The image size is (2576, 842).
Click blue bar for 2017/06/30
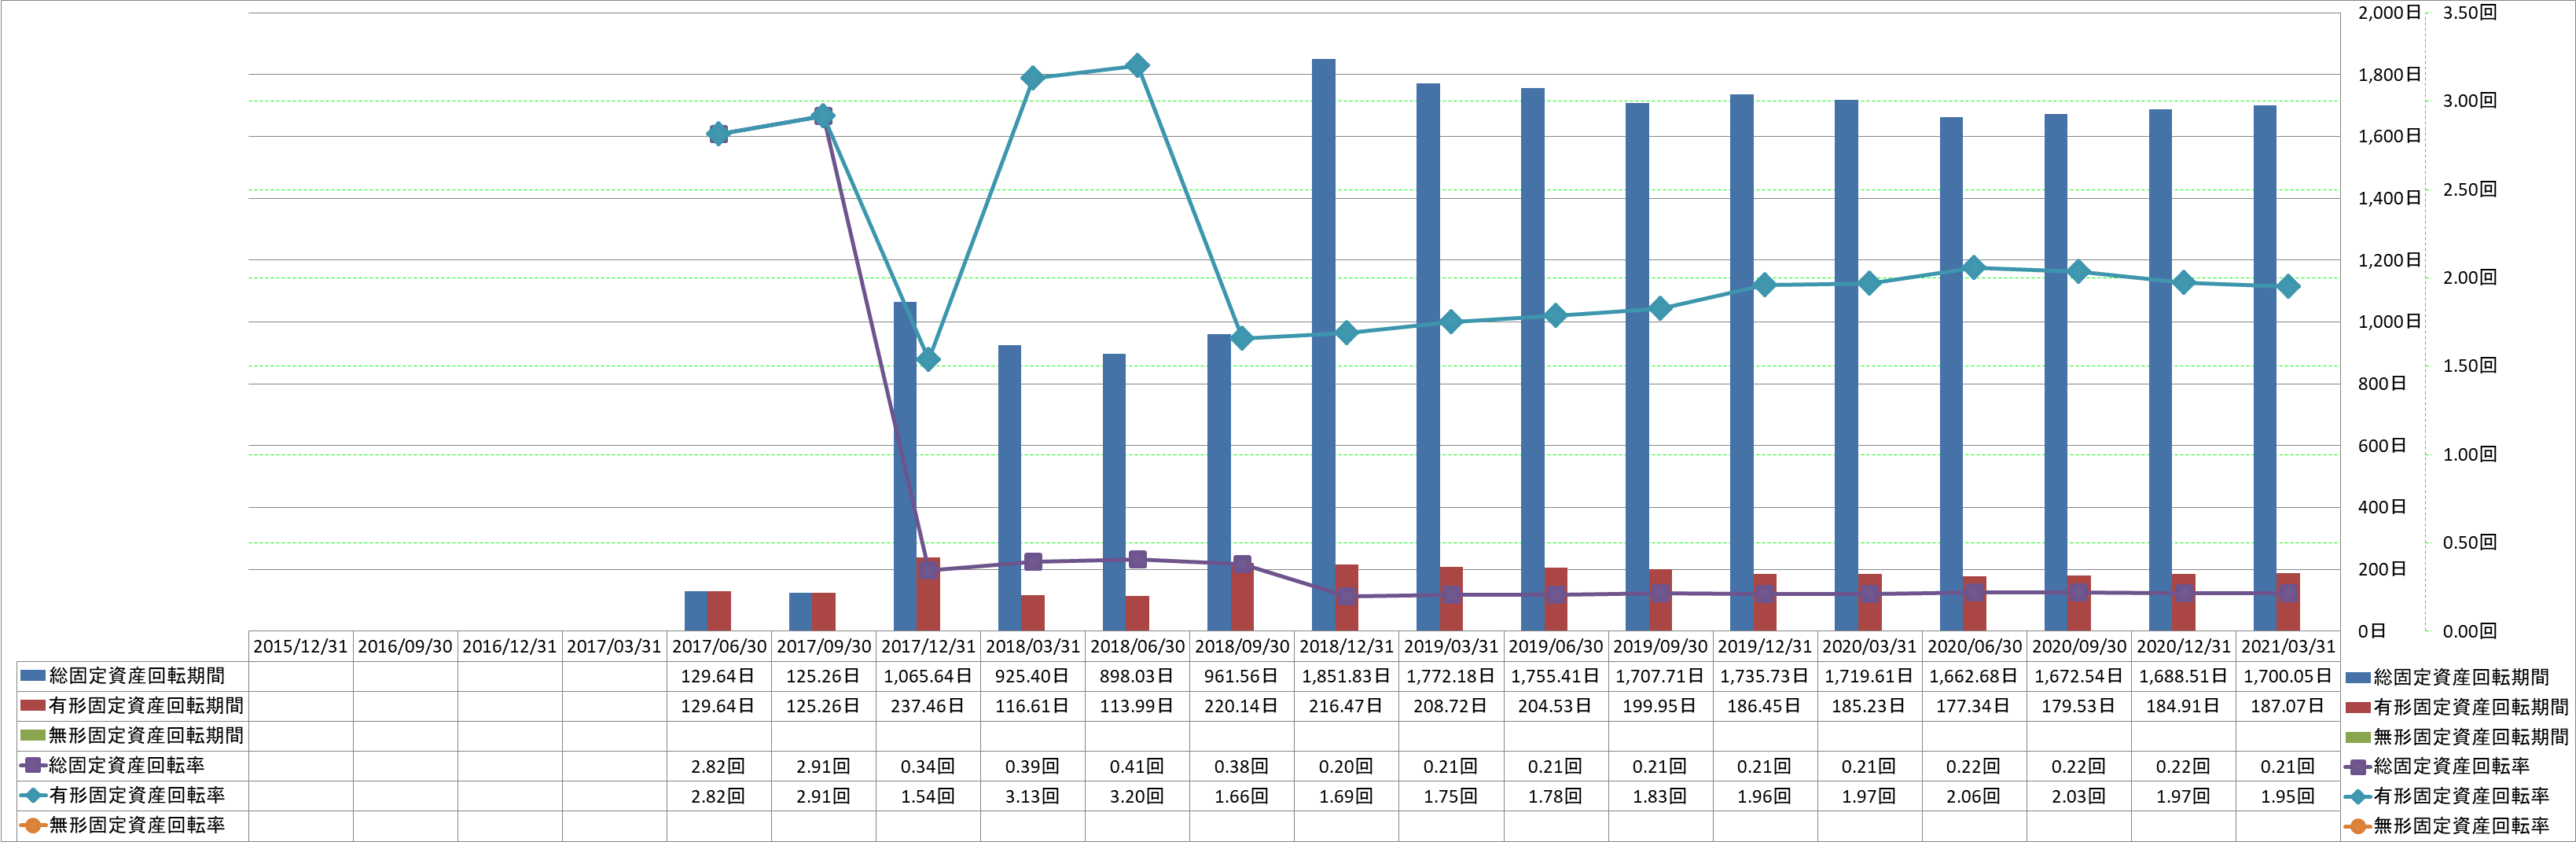696,611
